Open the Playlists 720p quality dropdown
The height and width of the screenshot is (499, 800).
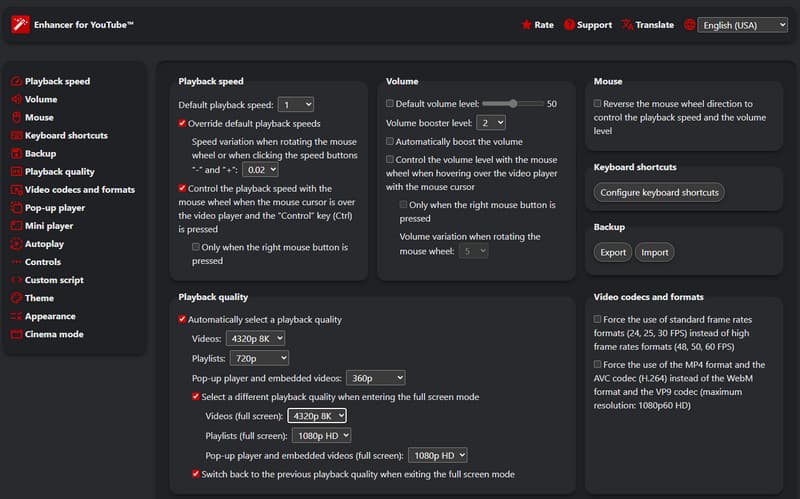pyautogui.click(x=260, y=359)
